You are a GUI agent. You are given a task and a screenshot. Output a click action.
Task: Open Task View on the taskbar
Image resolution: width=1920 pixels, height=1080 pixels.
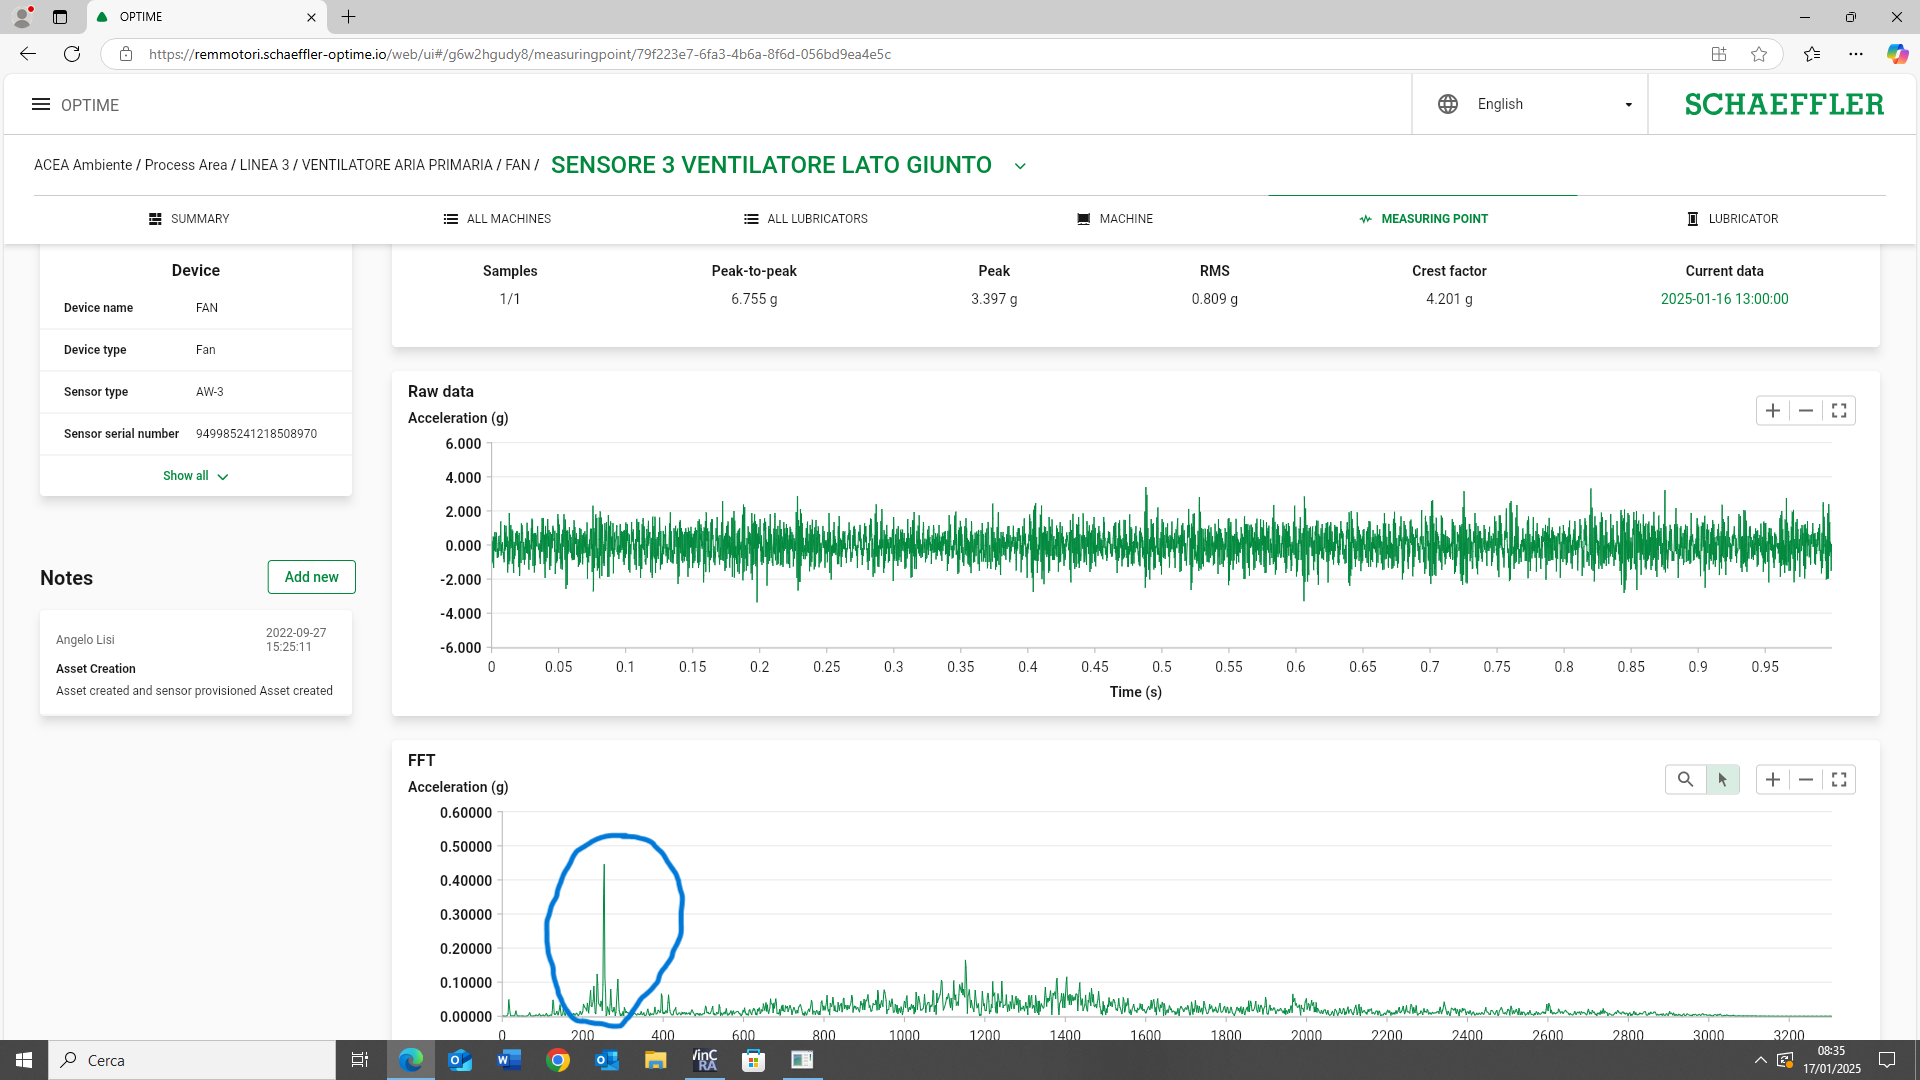360,1060
